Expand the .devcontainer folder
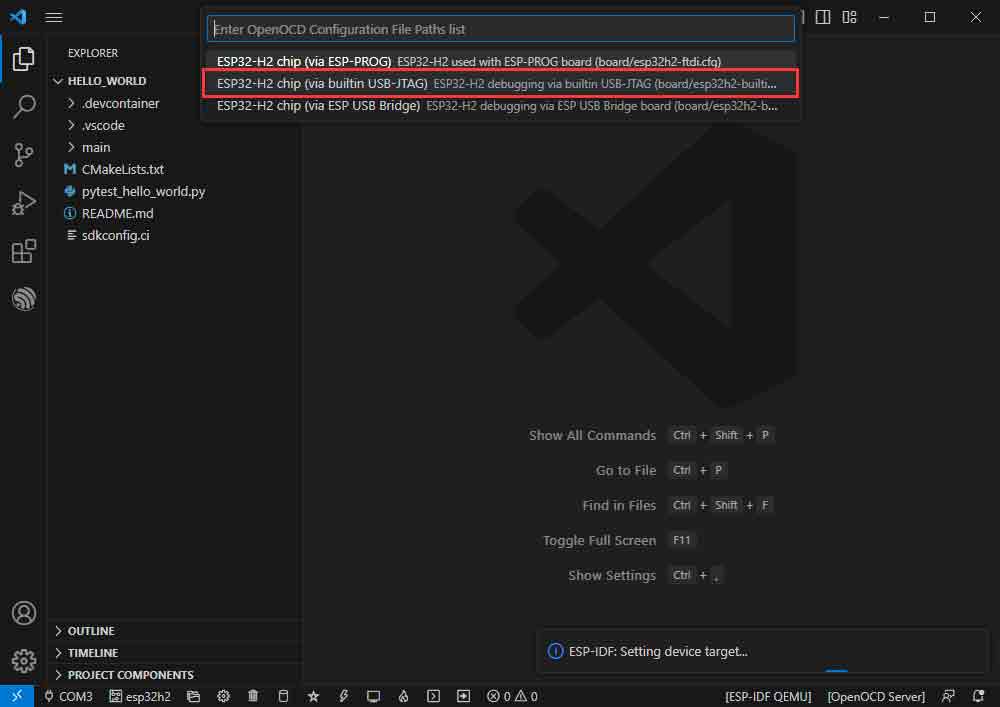Image resolution: width=1000 pixels, height=707 pixels. point(121,103)
